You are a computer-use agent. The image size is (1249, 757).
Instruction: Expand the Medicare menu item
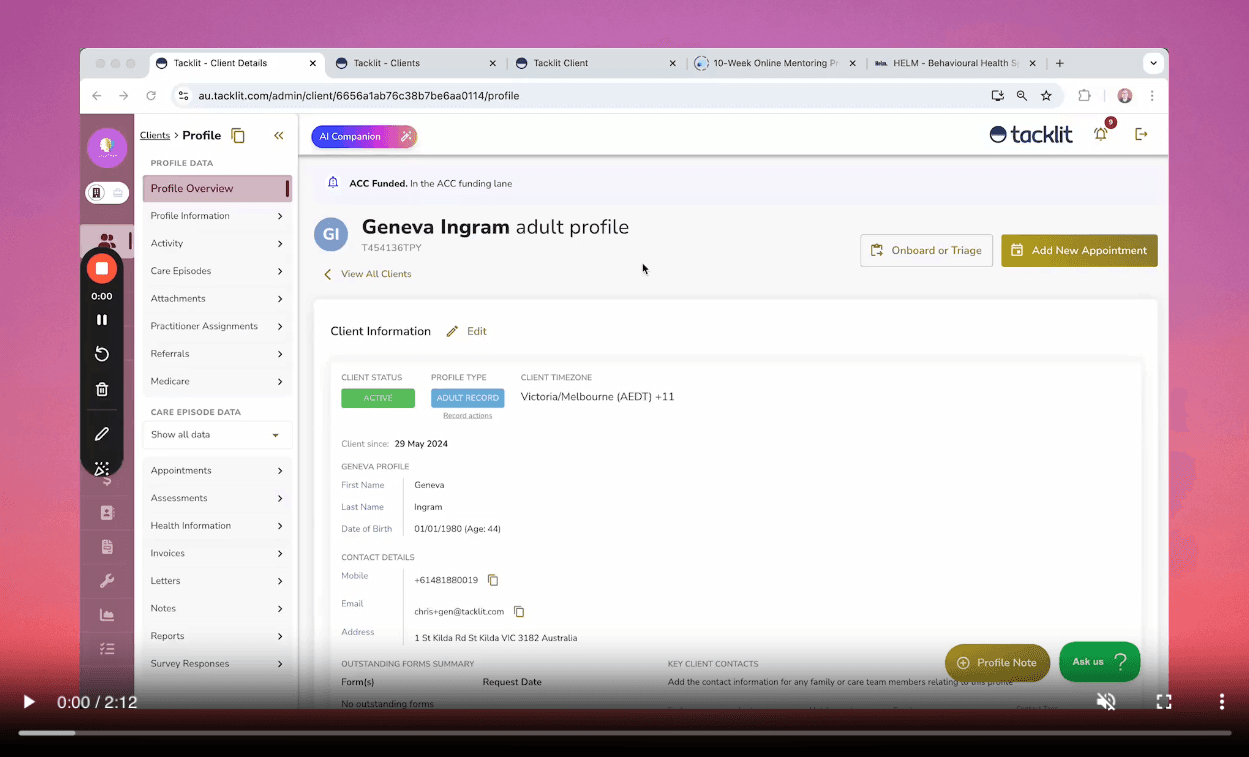pos(217,381)
